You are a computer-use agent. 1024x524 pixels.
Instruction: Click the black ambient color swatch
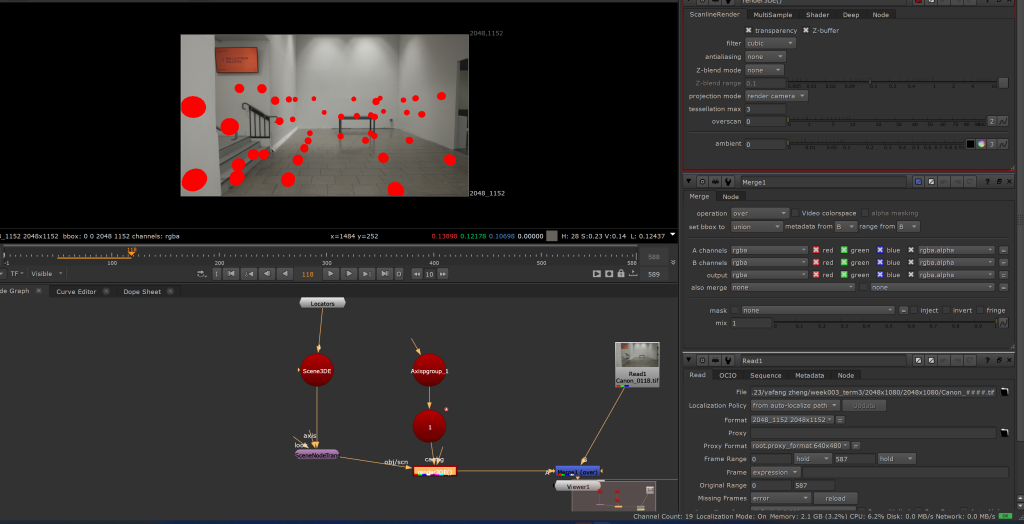(970, 144)
